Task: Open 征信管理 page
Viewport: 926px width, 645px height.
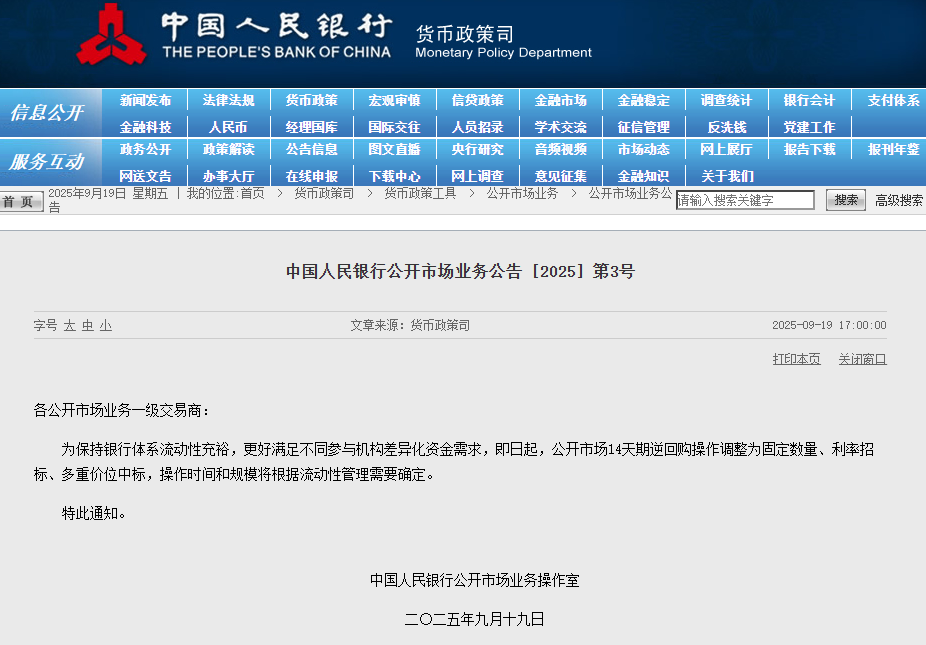Action: [x=644, y=127]
